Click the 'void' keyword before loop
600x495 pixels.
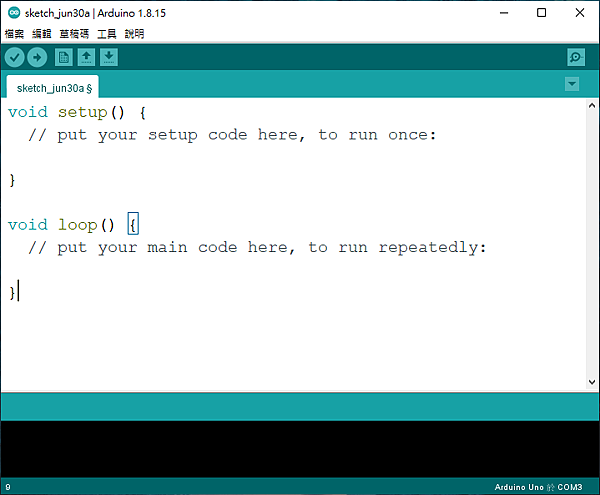coord(28,225)
